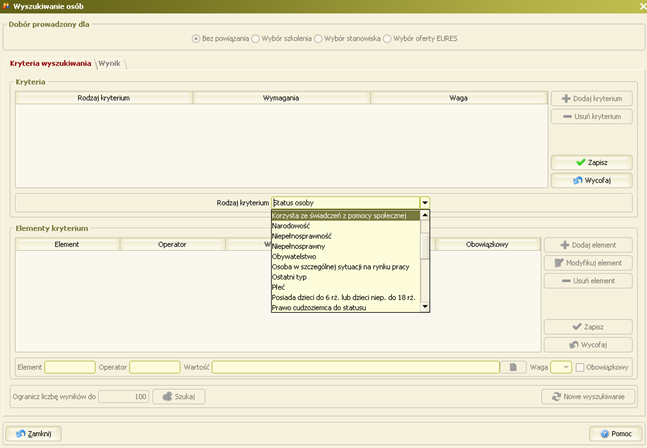Click Wycofaj in the Elementy kryterium section

point(588,345)
